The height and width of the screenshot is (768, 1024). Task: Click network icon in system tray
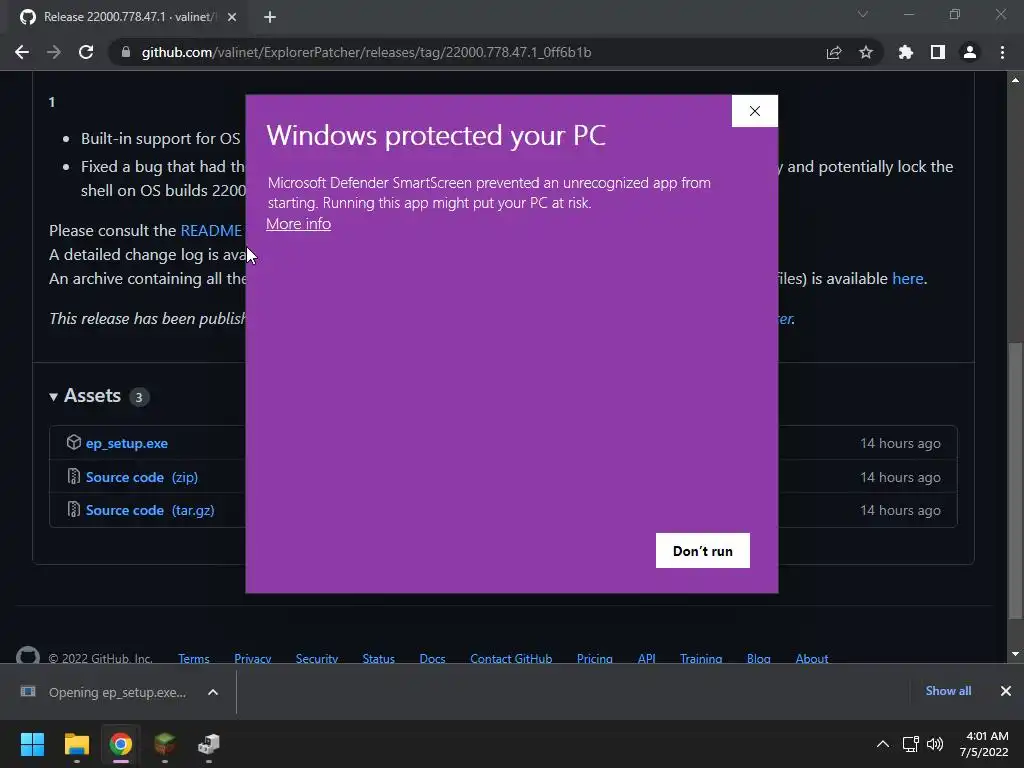pyautogui.click(x=910, y=744)
